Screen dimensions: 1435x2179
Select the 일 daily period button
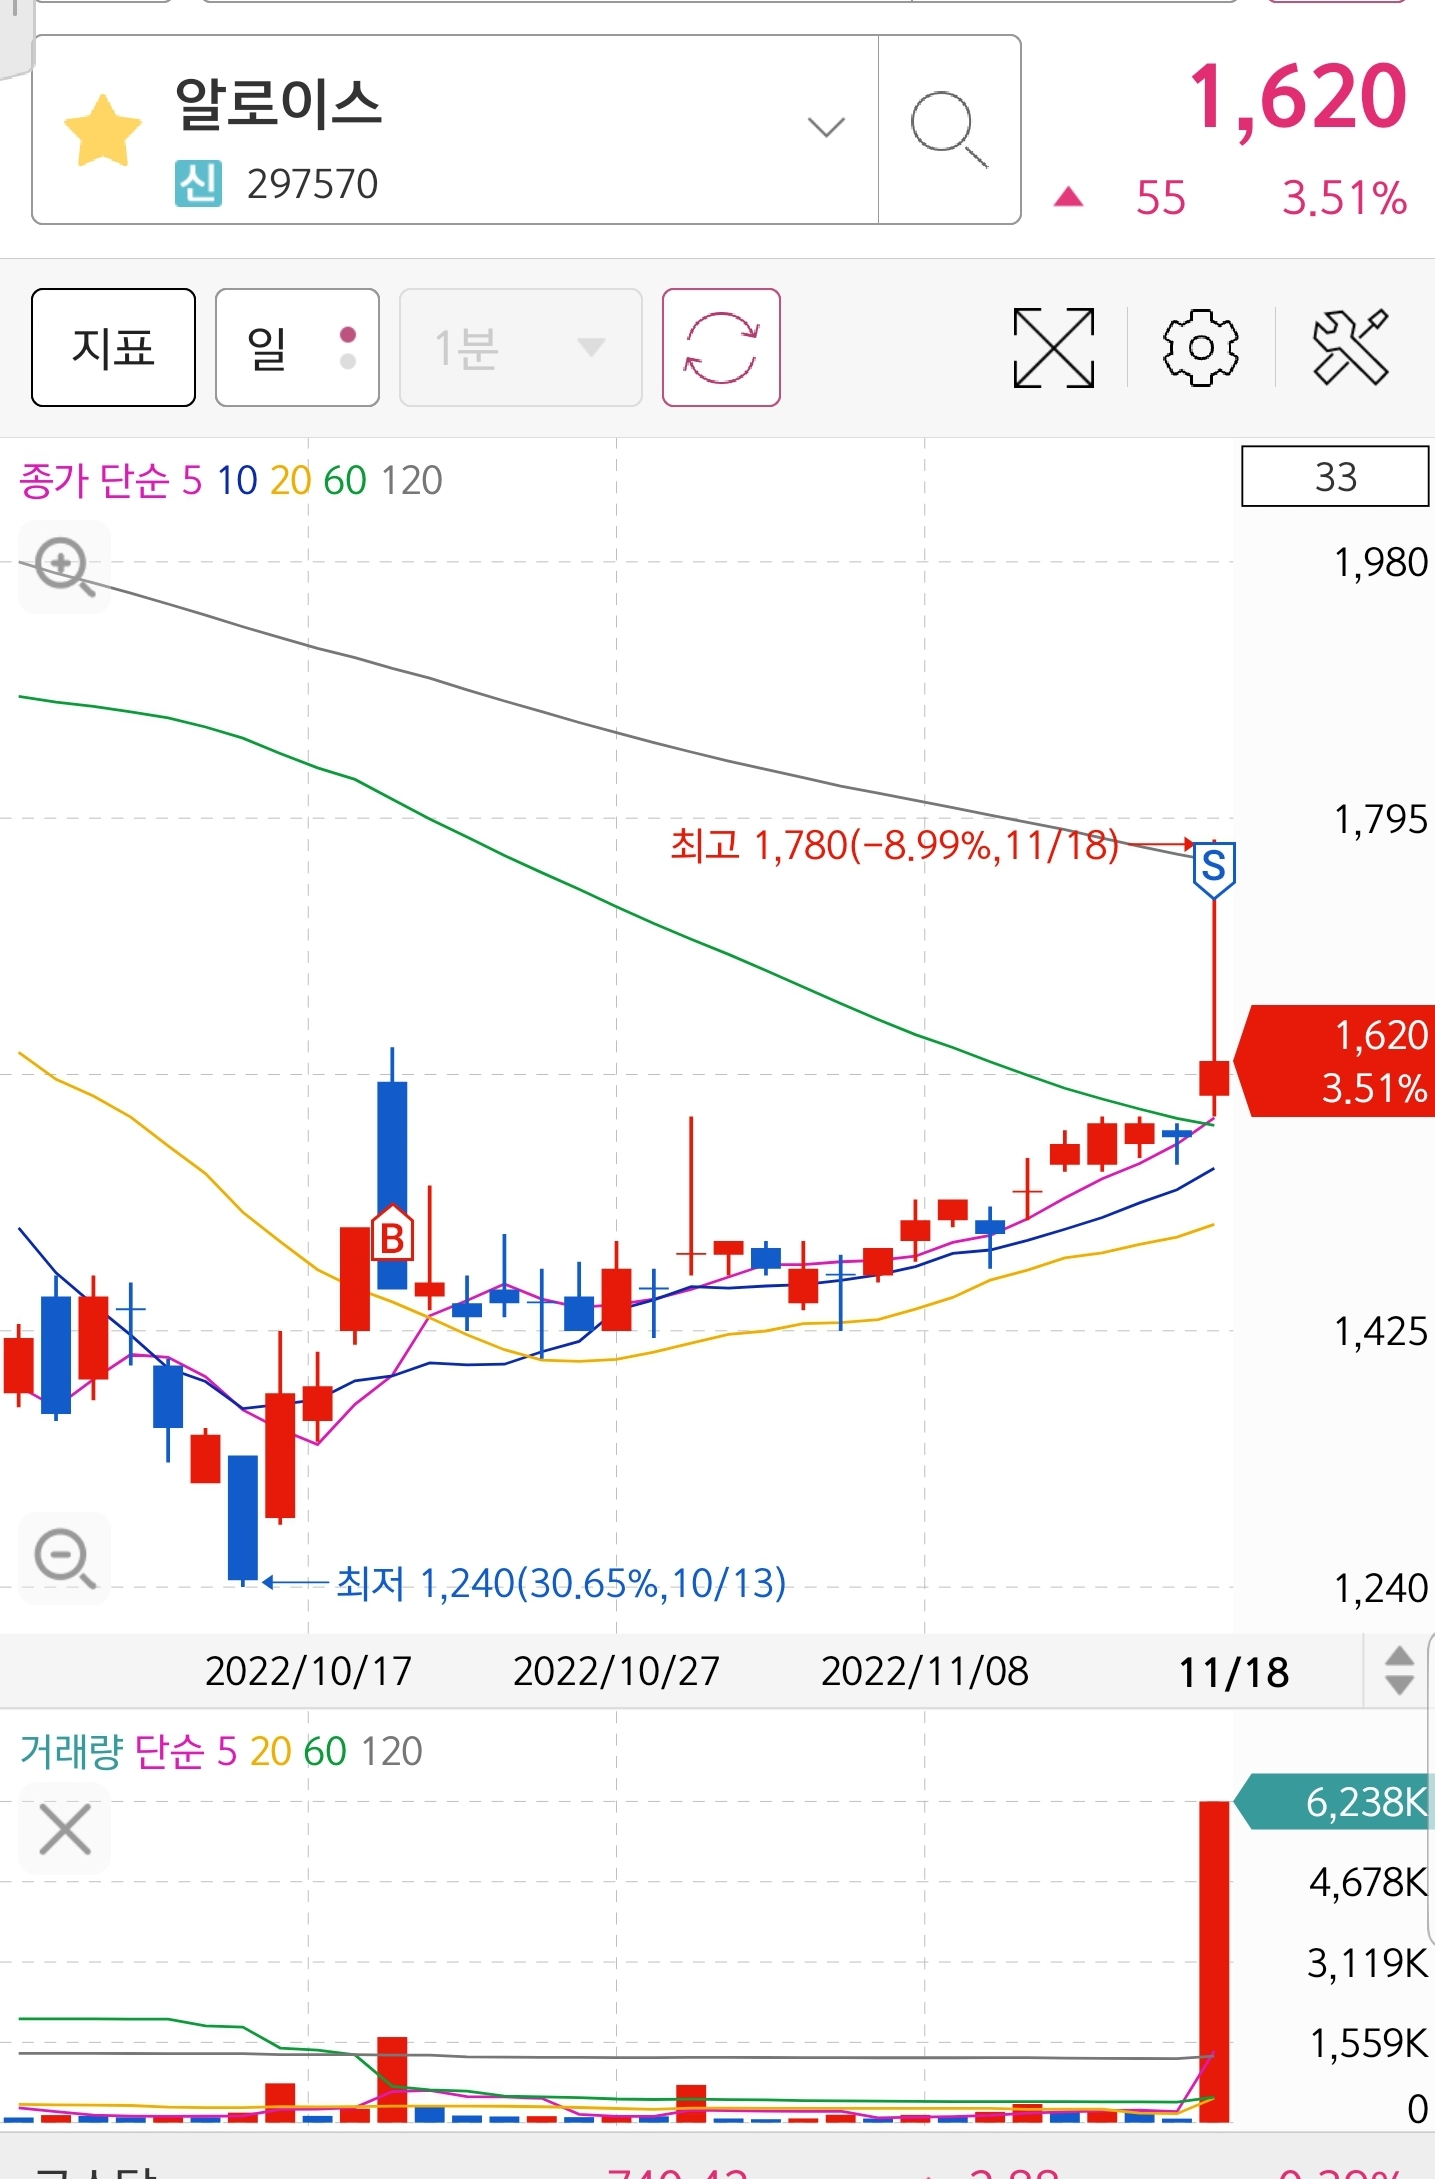point(297,347)
